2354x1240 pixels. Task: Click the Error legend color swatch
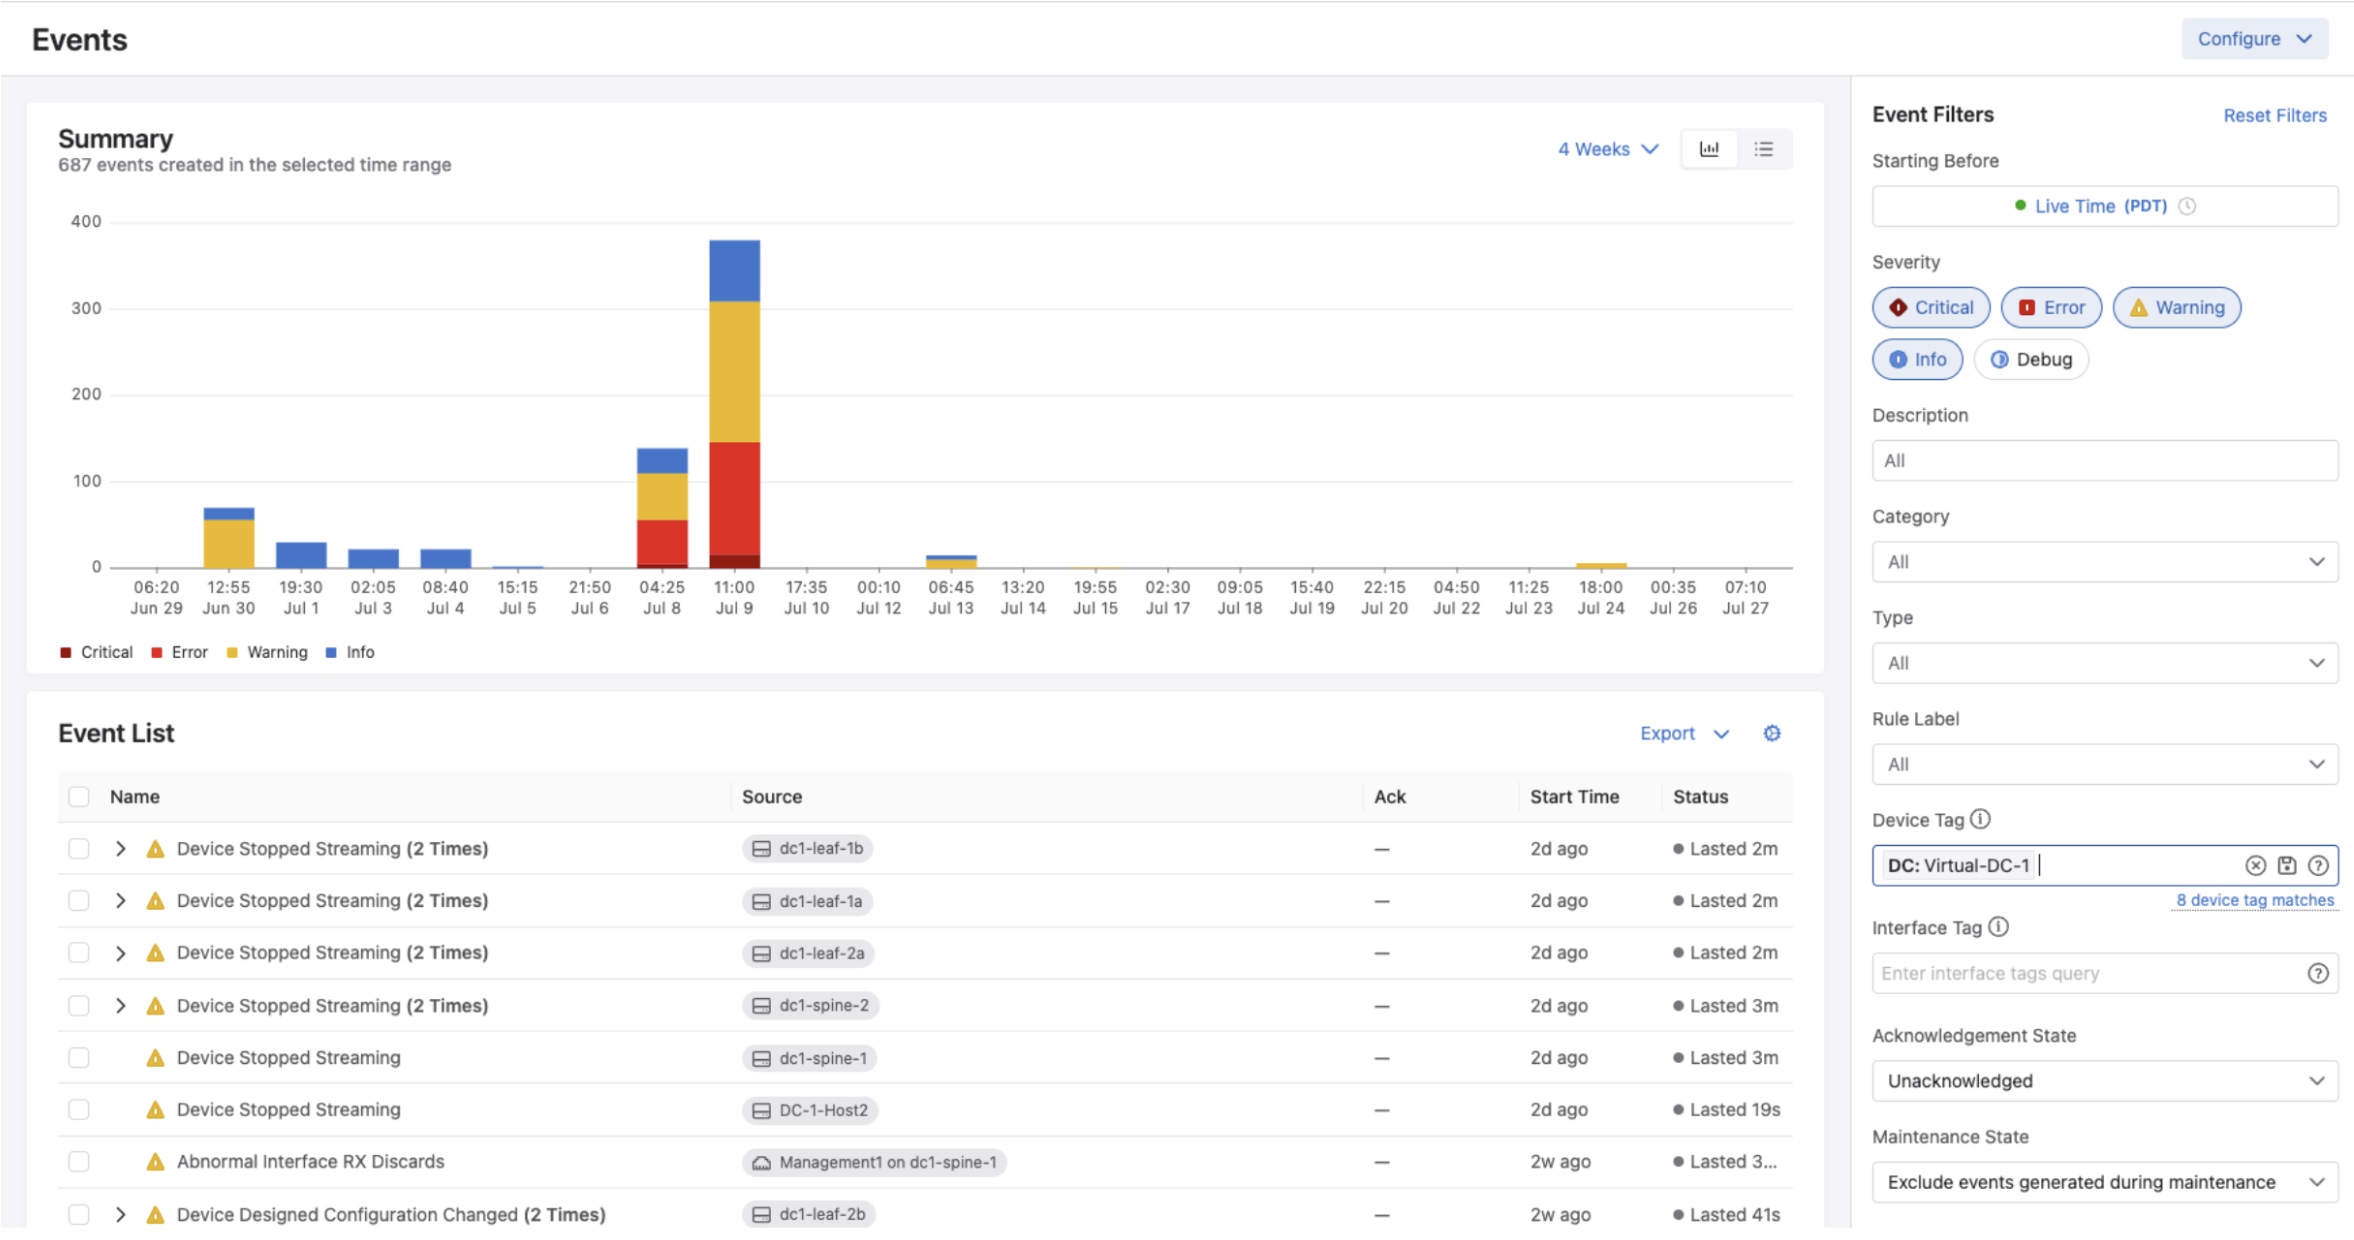point(156,653)
